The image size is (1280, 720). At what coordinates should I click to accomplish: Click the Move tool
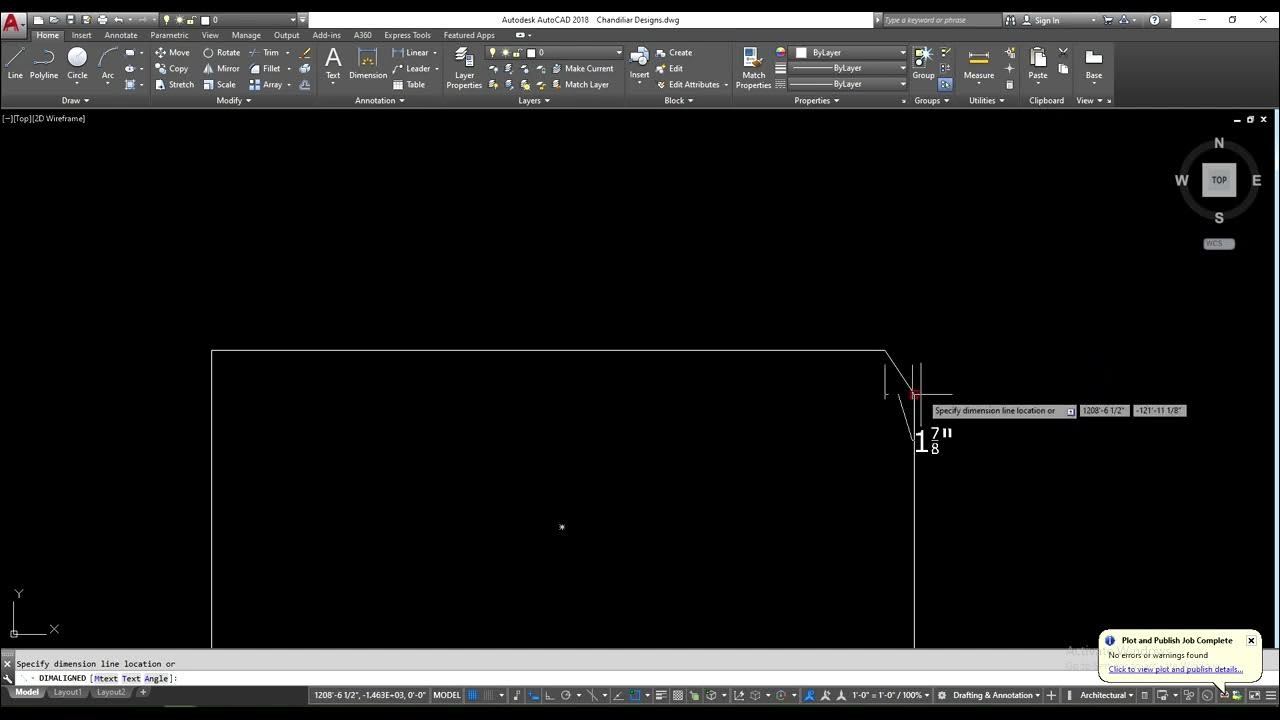click(x=172, y=53)
